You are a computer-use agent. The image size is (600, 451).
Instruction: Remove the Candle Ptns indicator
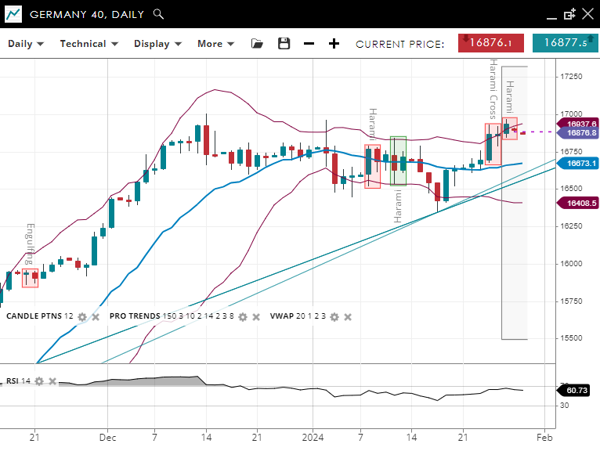(x=96, y=316)
